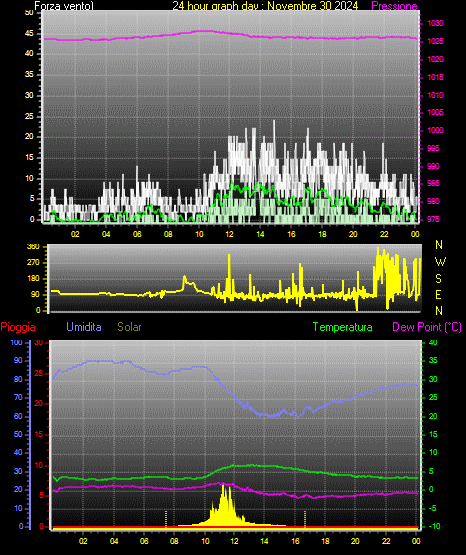Click the Forza vento axis title
The image size is (466, 555).
[64, 6]
